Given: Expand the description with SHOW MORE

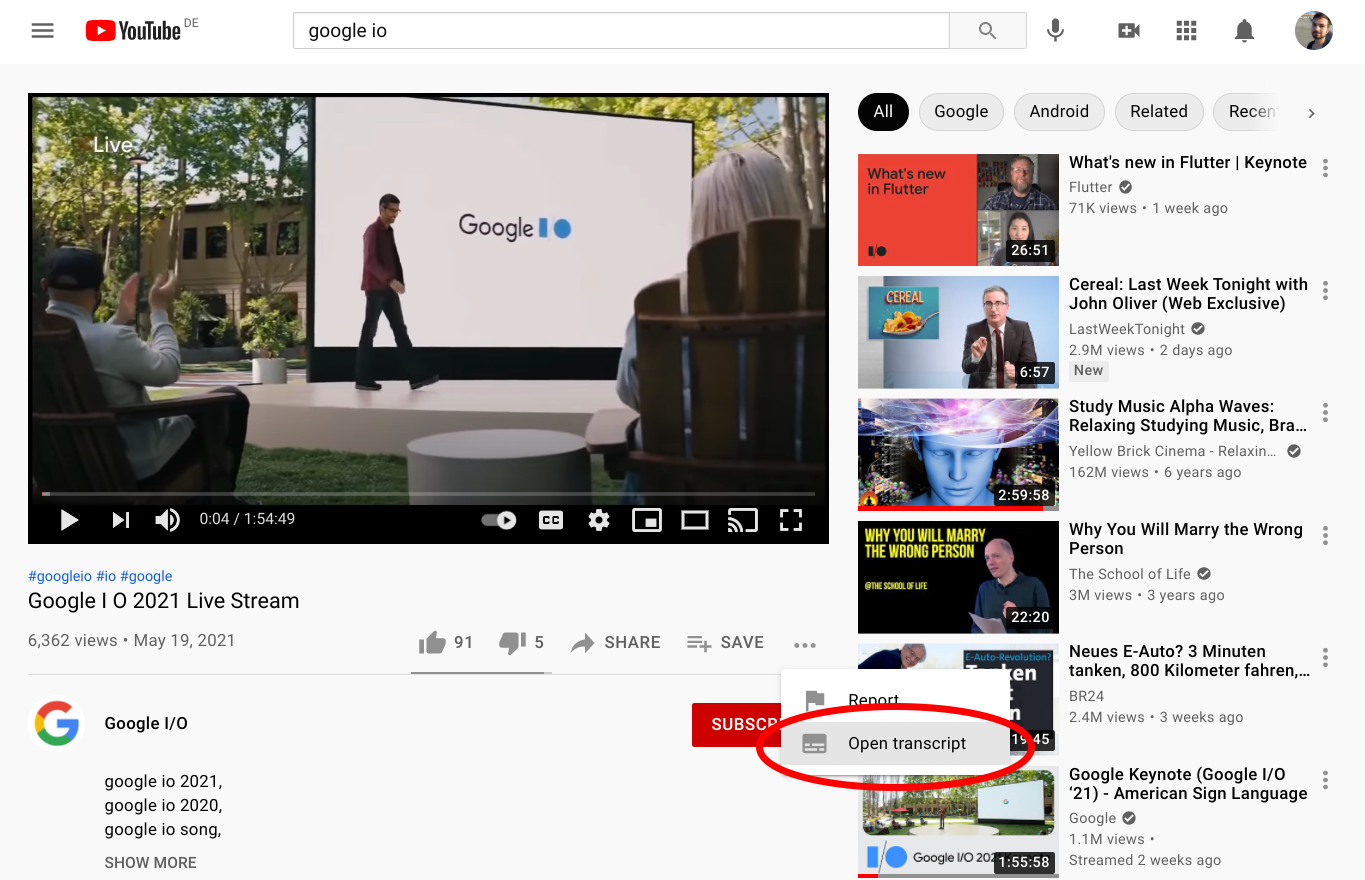Looking at the screenshot, I should [150, 862].
